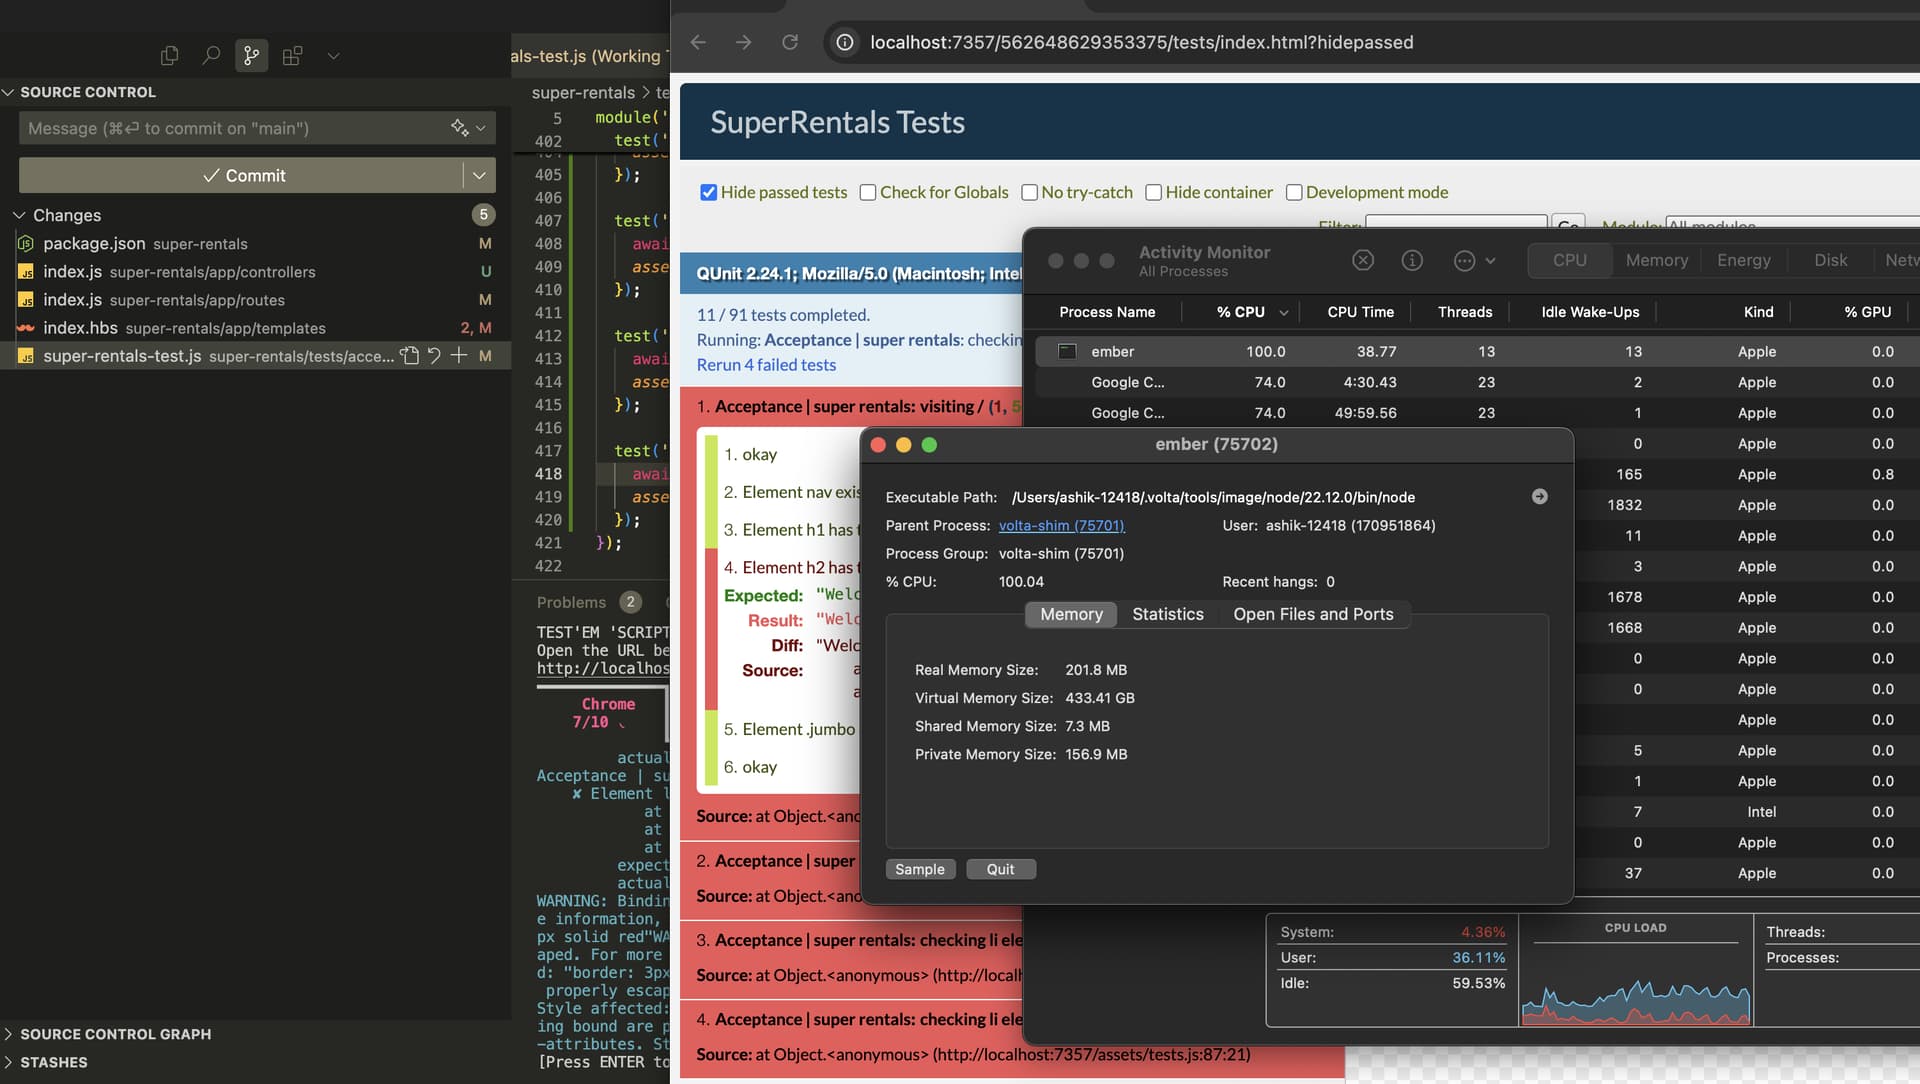The height and width of the screenshot is (1084, 1920).
Task: Open Commit button dropdown arrow
Action: [x=479, y=175]
